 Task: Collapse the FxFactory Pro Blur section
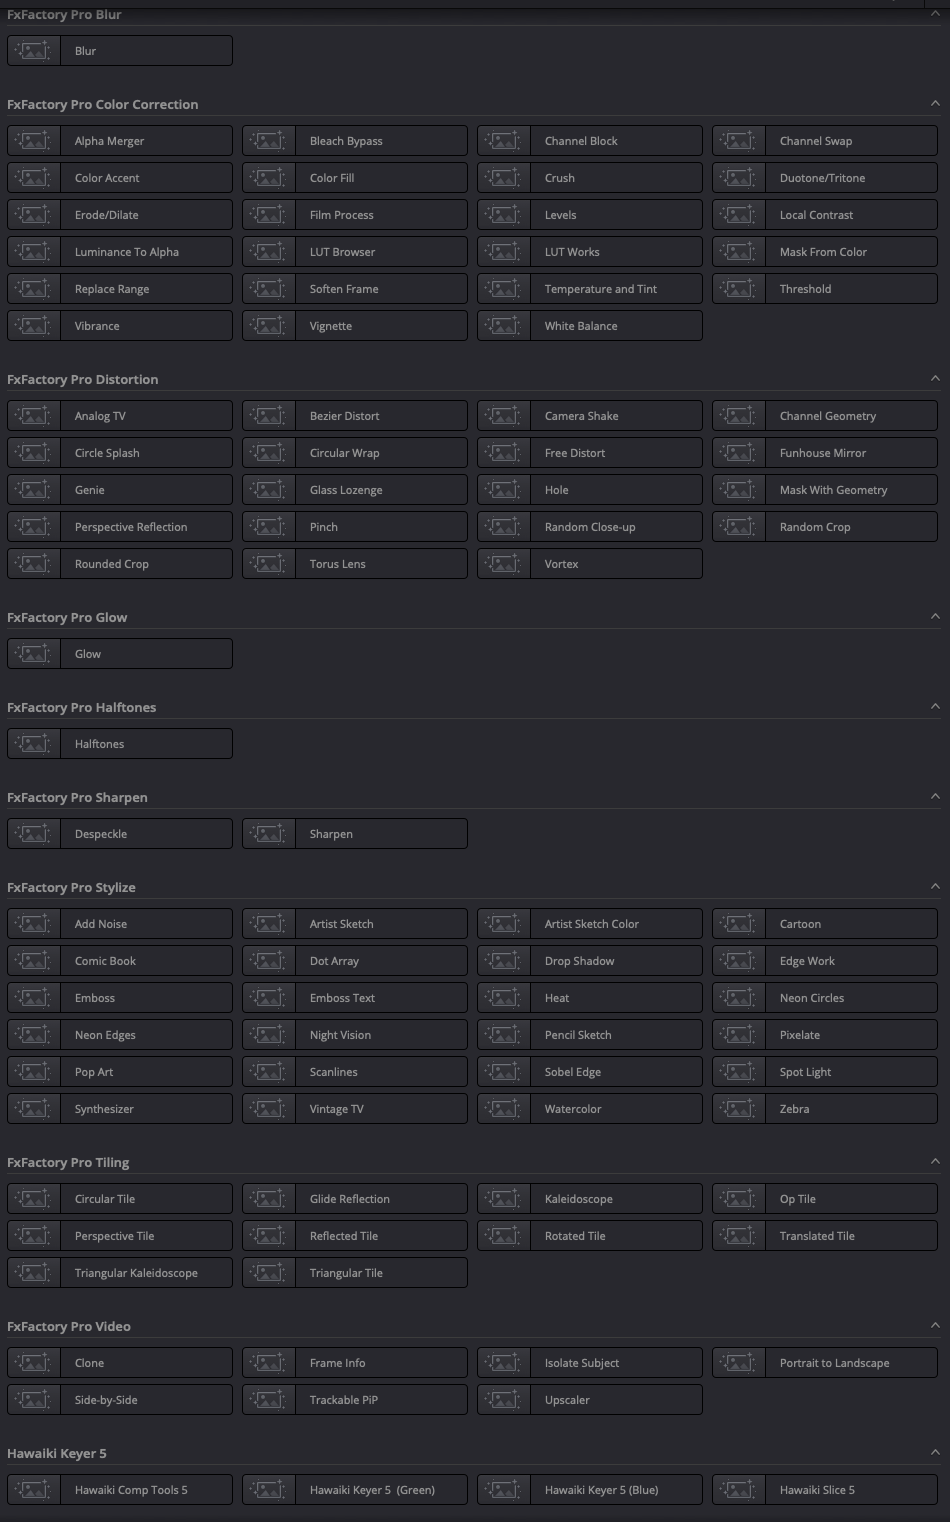(x=935, y=14)
